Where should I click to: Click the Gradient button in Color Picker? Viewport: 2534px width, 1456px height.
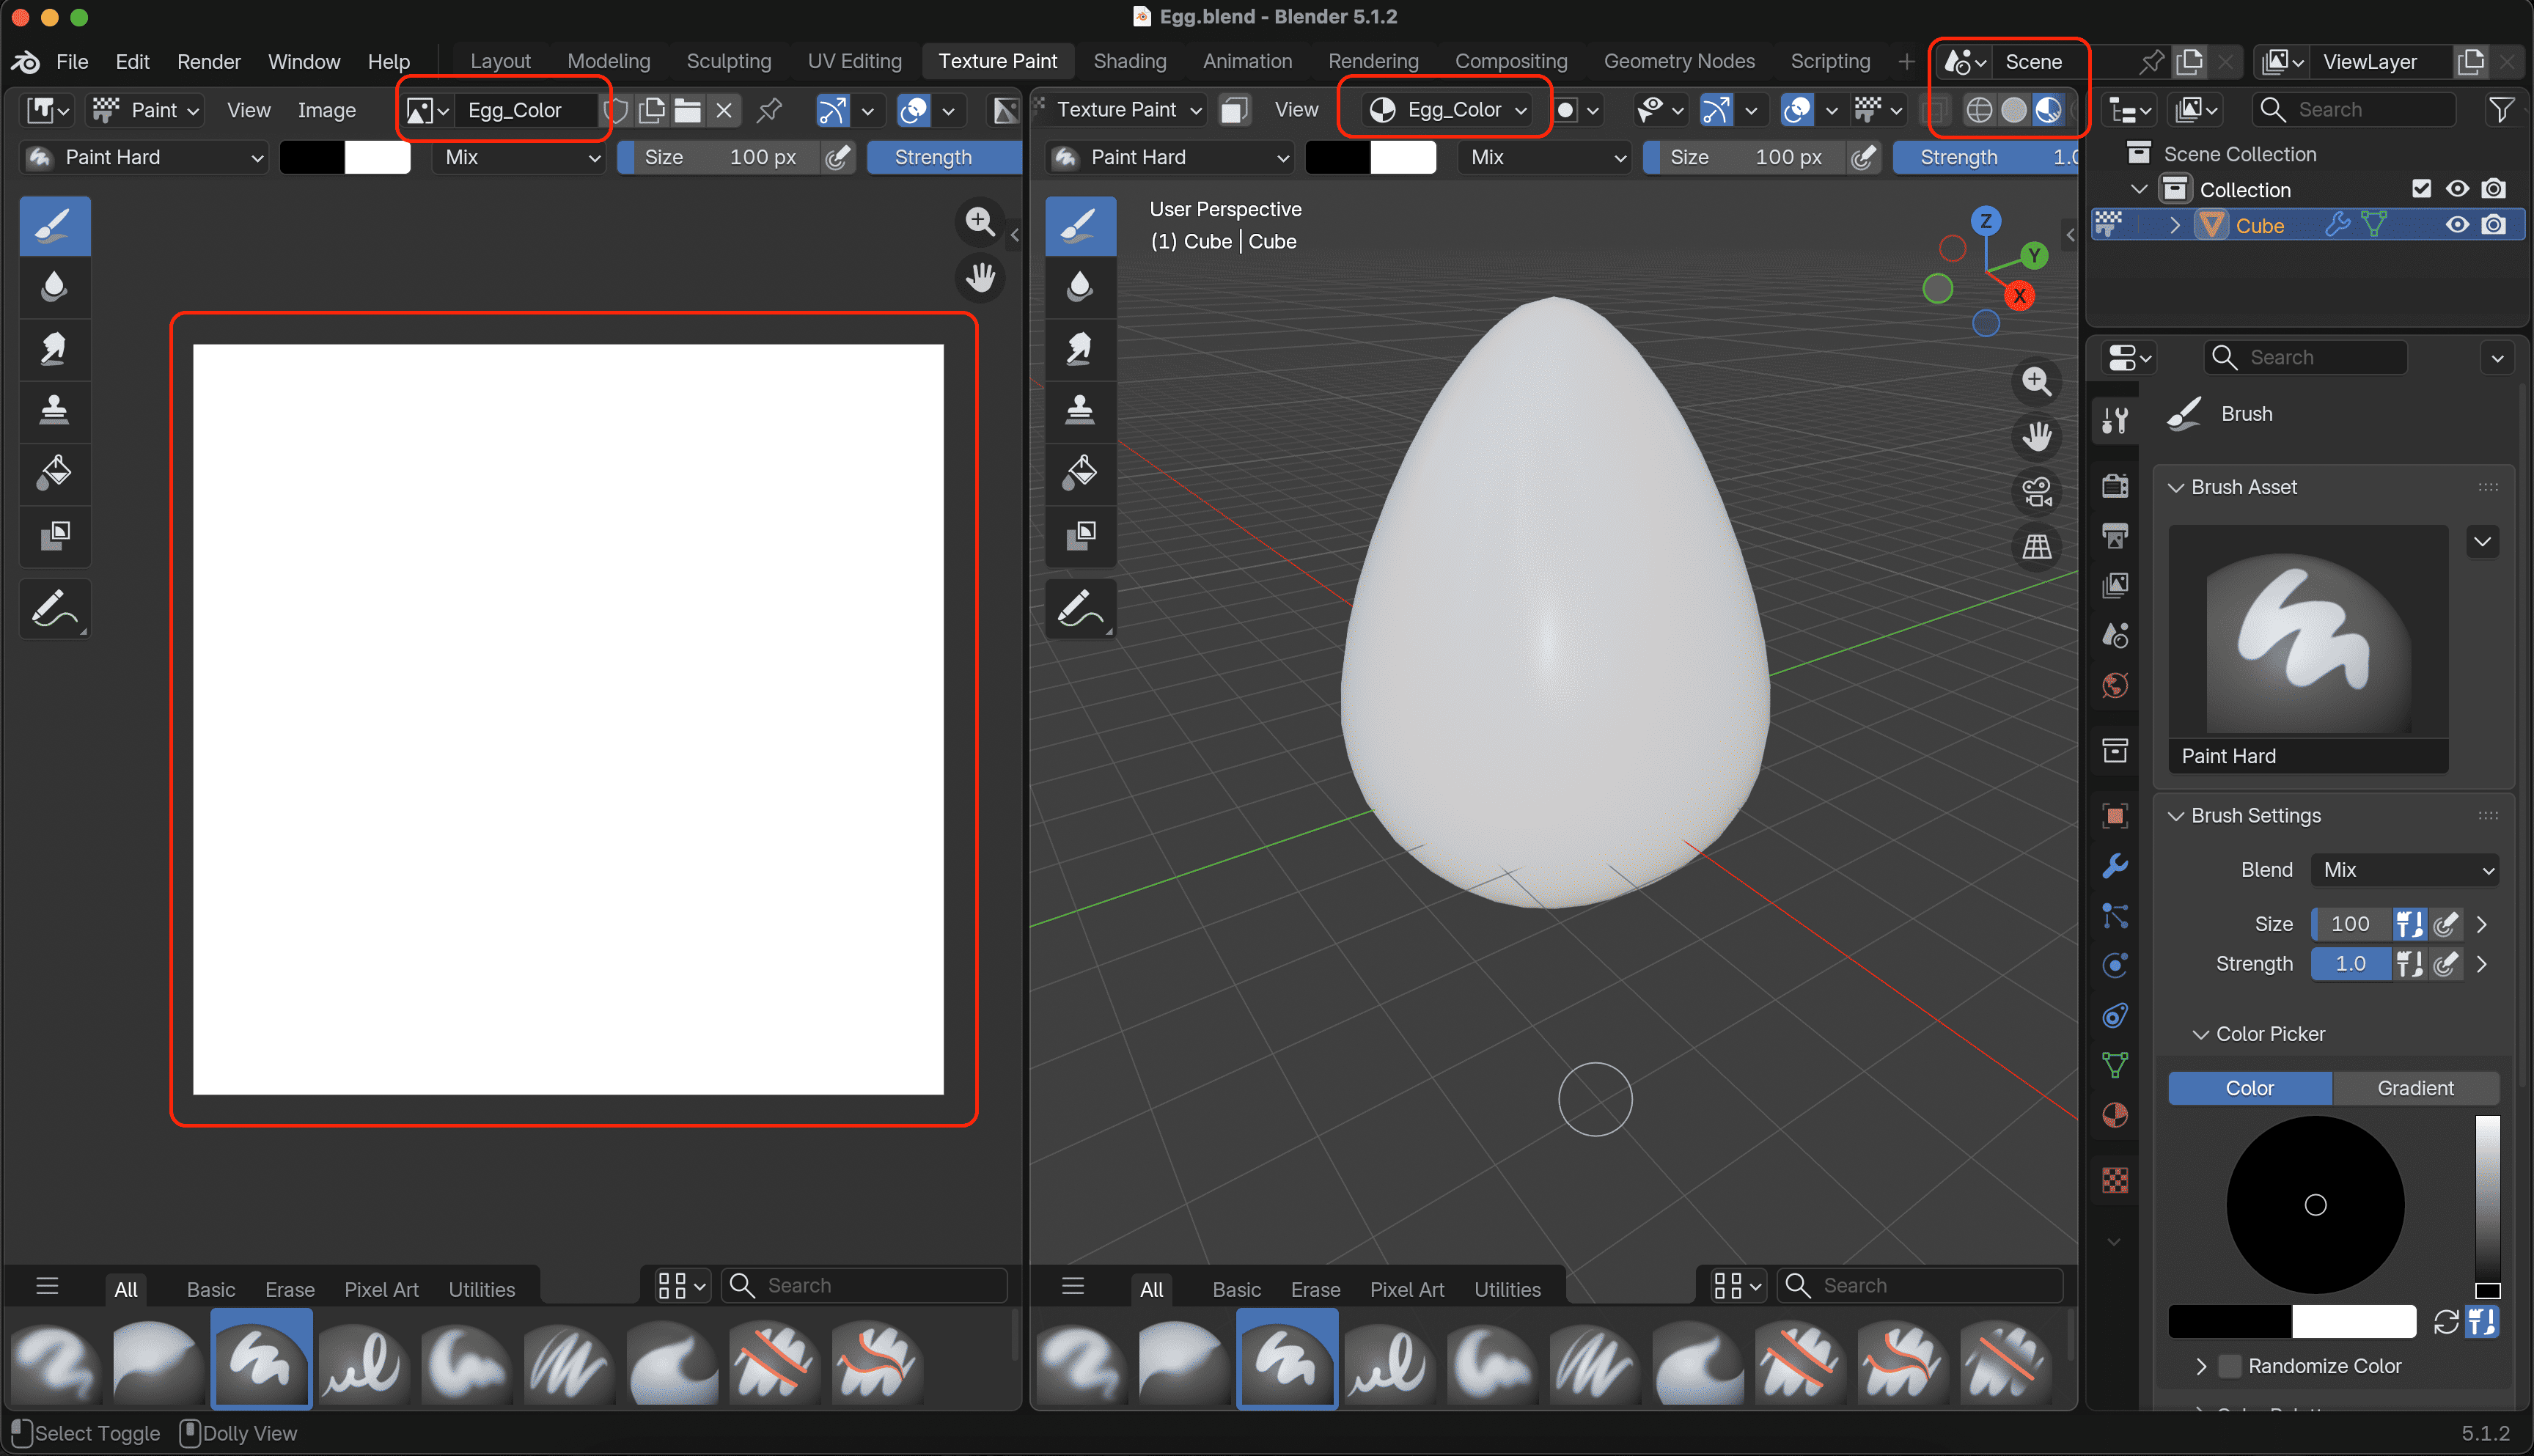(x=2415, y=1088)
